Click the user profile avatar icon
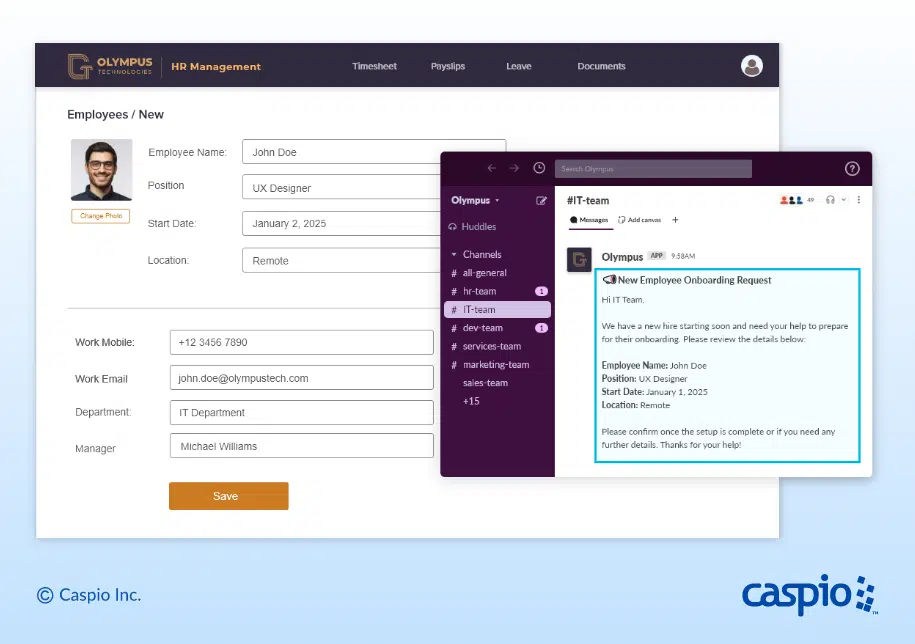 point(752,66)
